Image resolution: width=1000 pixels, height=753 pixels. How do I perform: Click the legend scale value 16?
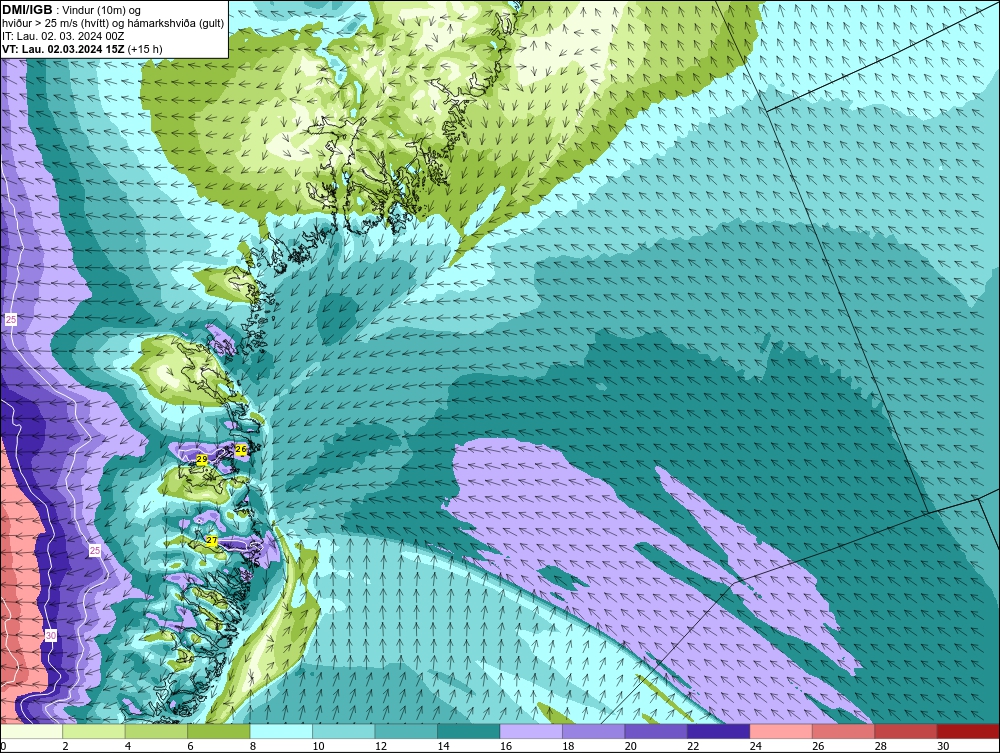506,746
